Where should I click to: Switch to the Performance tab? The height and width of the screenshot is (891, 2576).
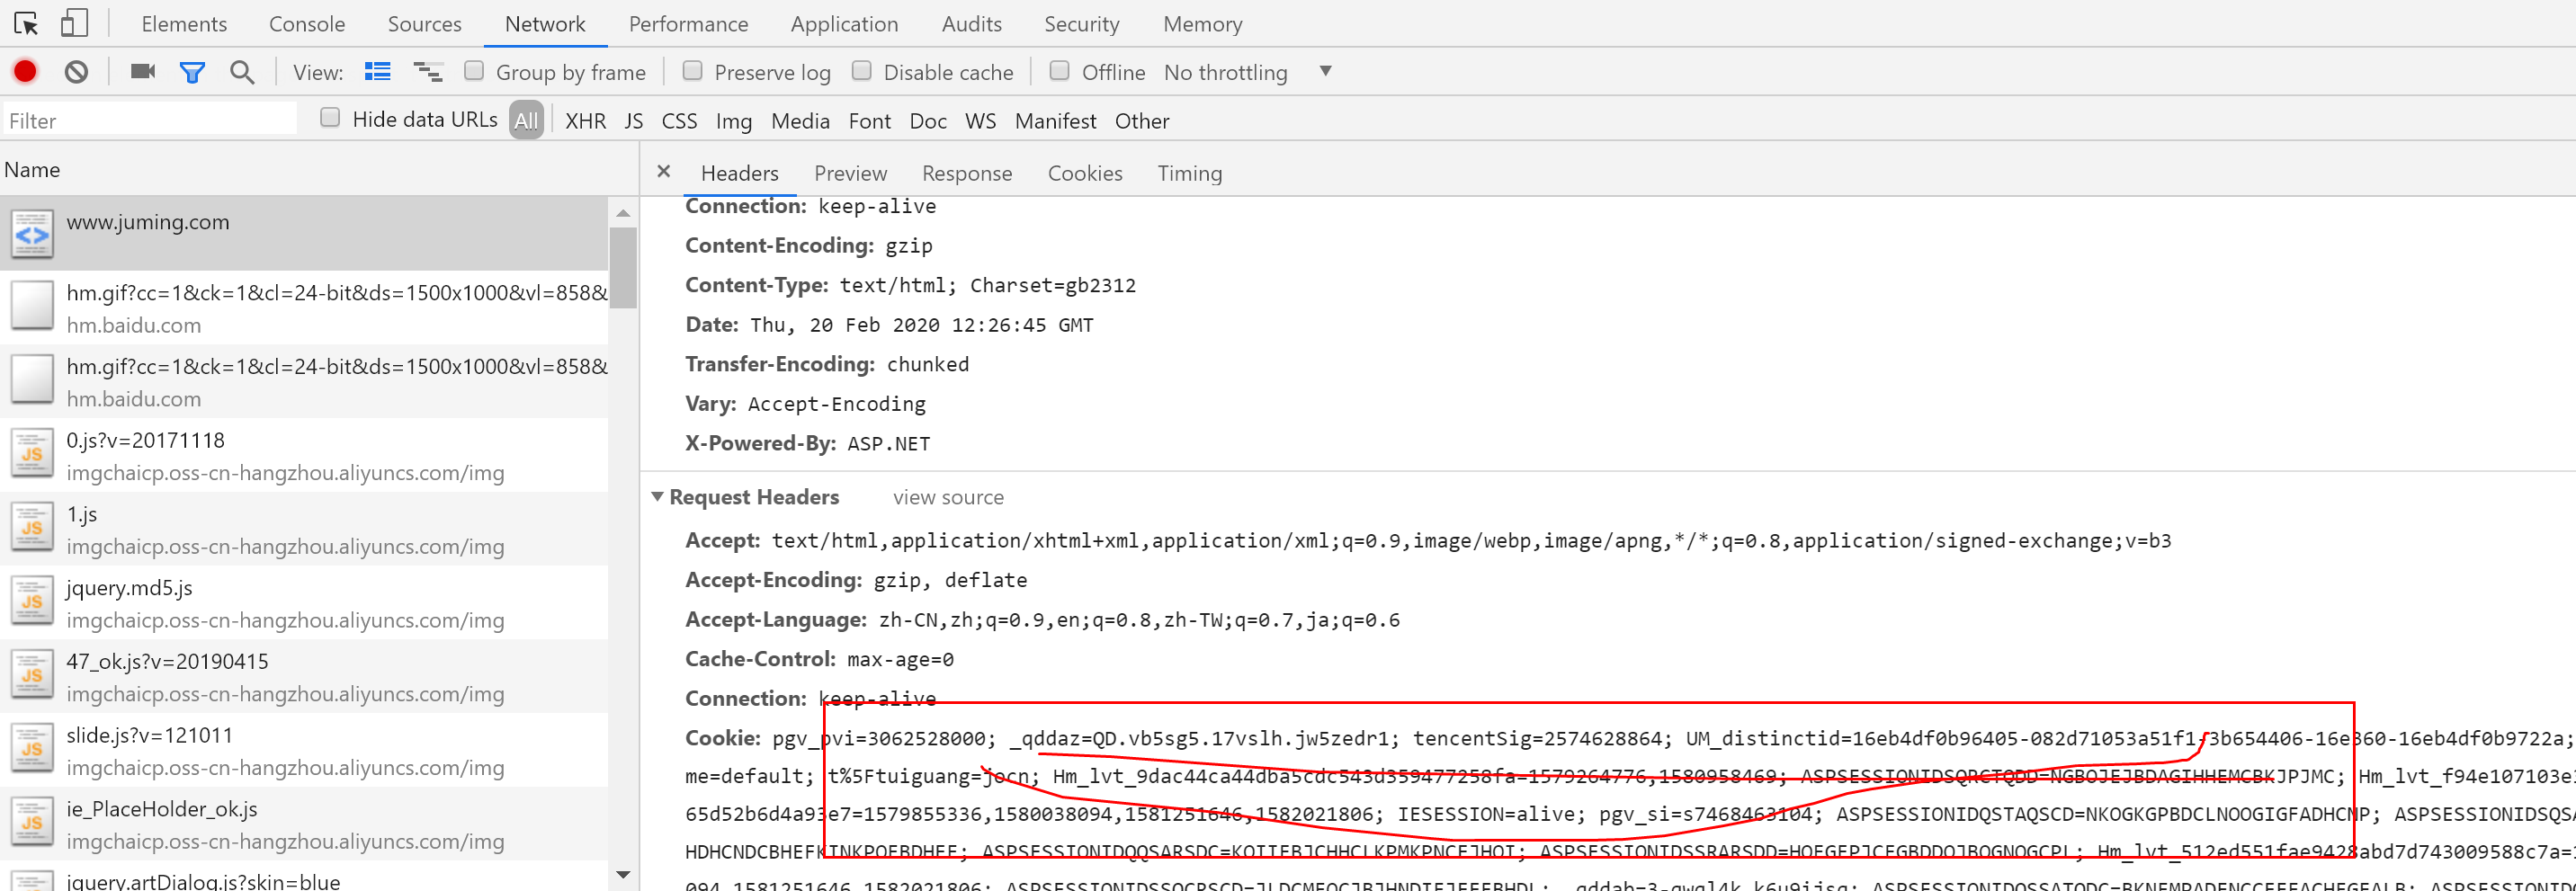pos(688,24)
